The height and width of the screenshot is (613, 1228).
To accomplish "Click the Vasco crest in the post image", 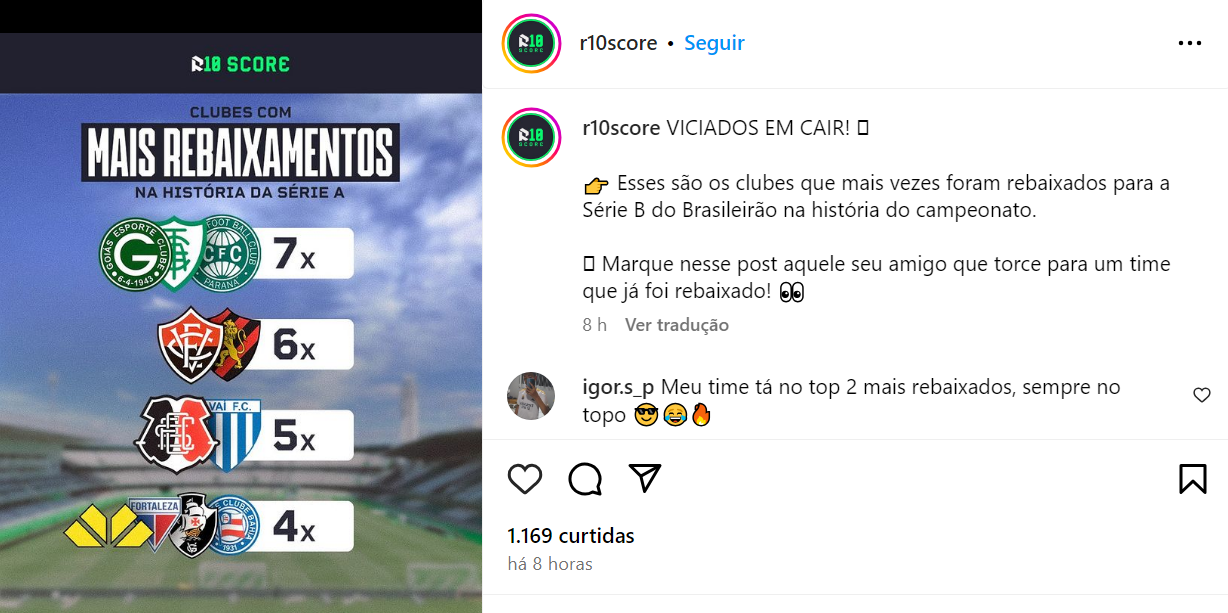I will [192, 526].
